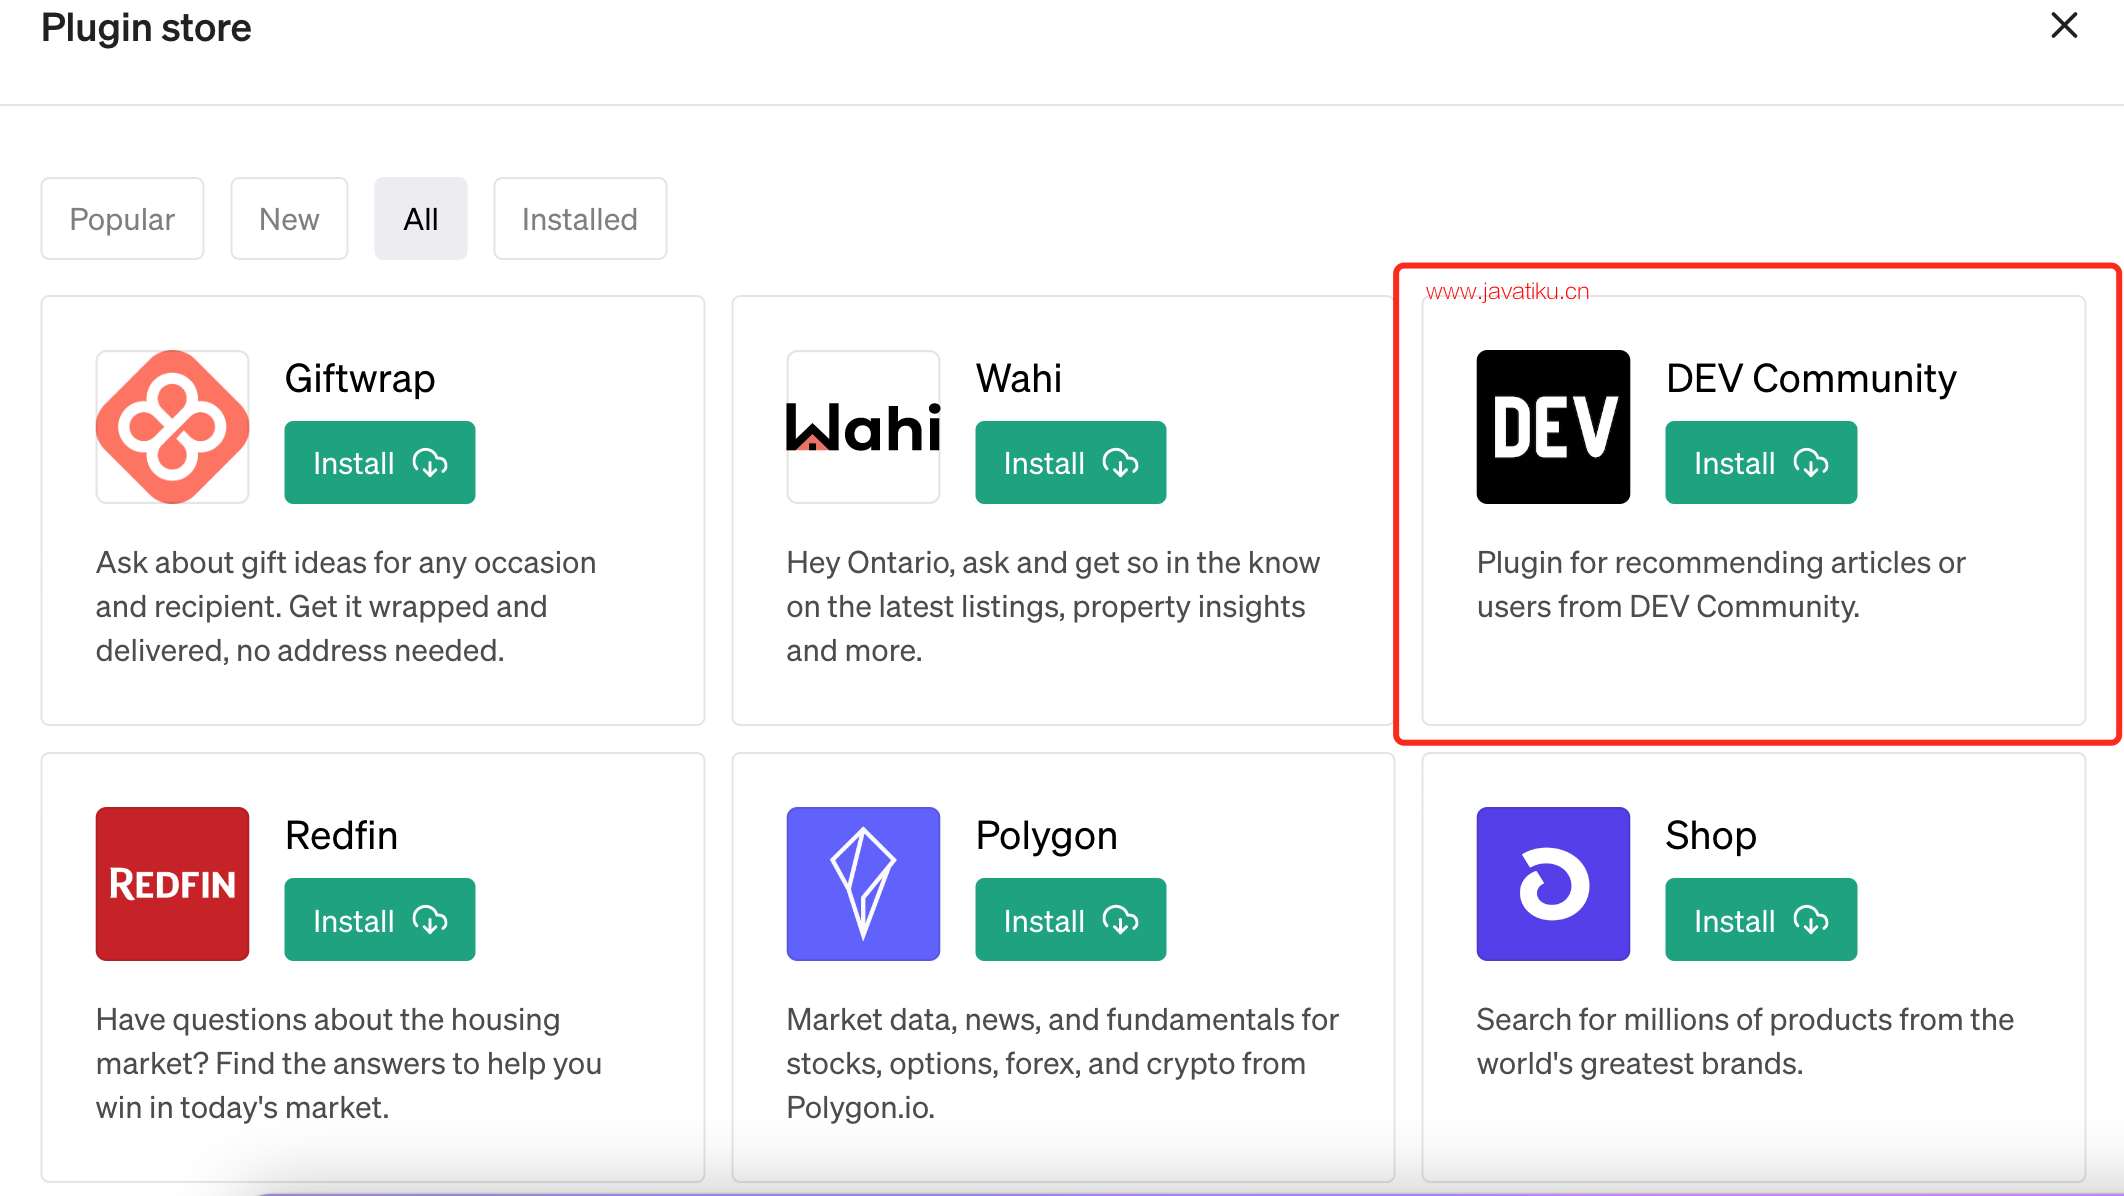Switch to the Installed tab
This screenshot has width=2124, height=1196.
point(579,219)
